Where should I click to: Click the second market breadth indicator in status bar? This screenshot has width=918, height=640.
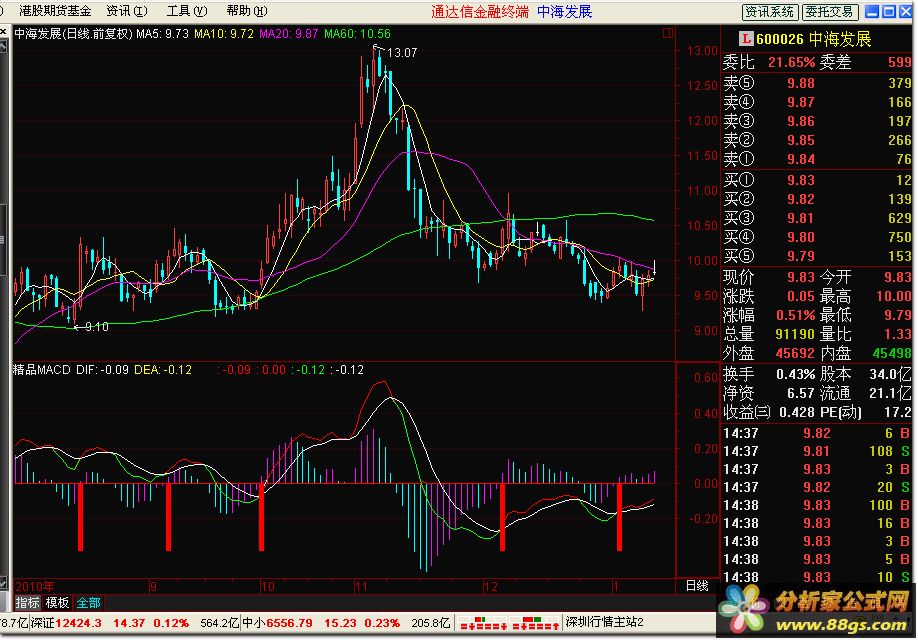pos(536,623)
